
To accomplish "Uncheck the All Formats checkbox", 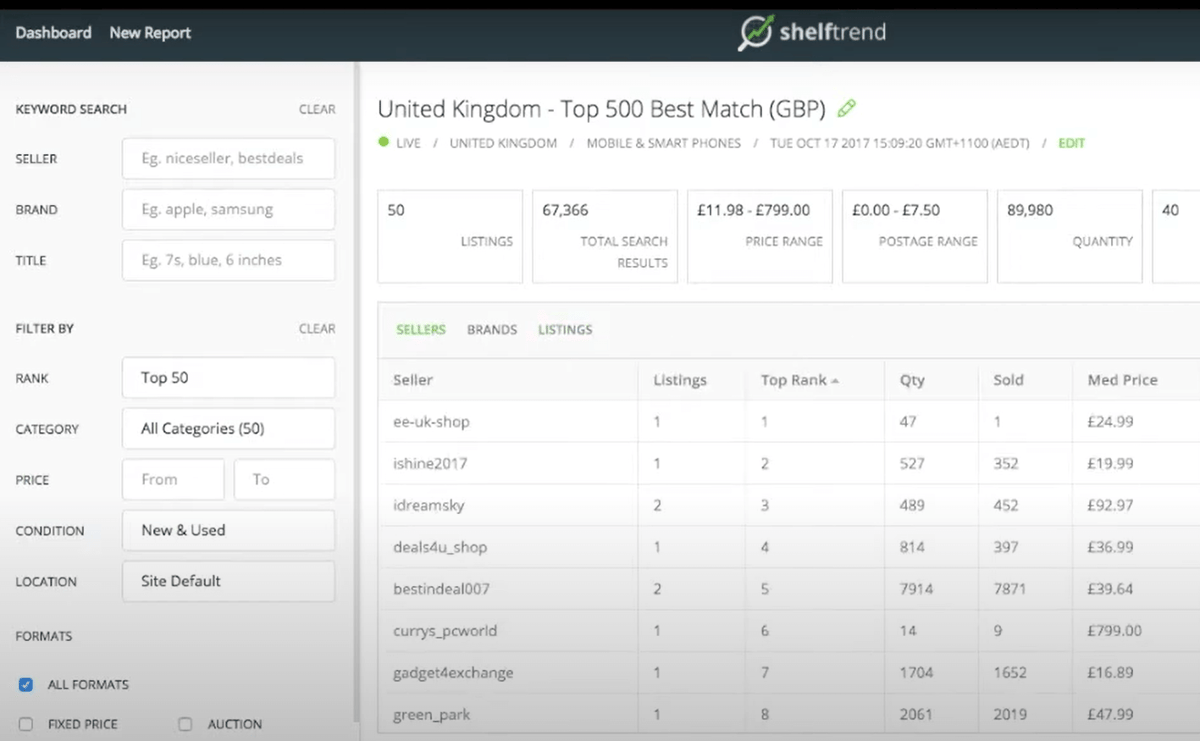I will 26,685.
